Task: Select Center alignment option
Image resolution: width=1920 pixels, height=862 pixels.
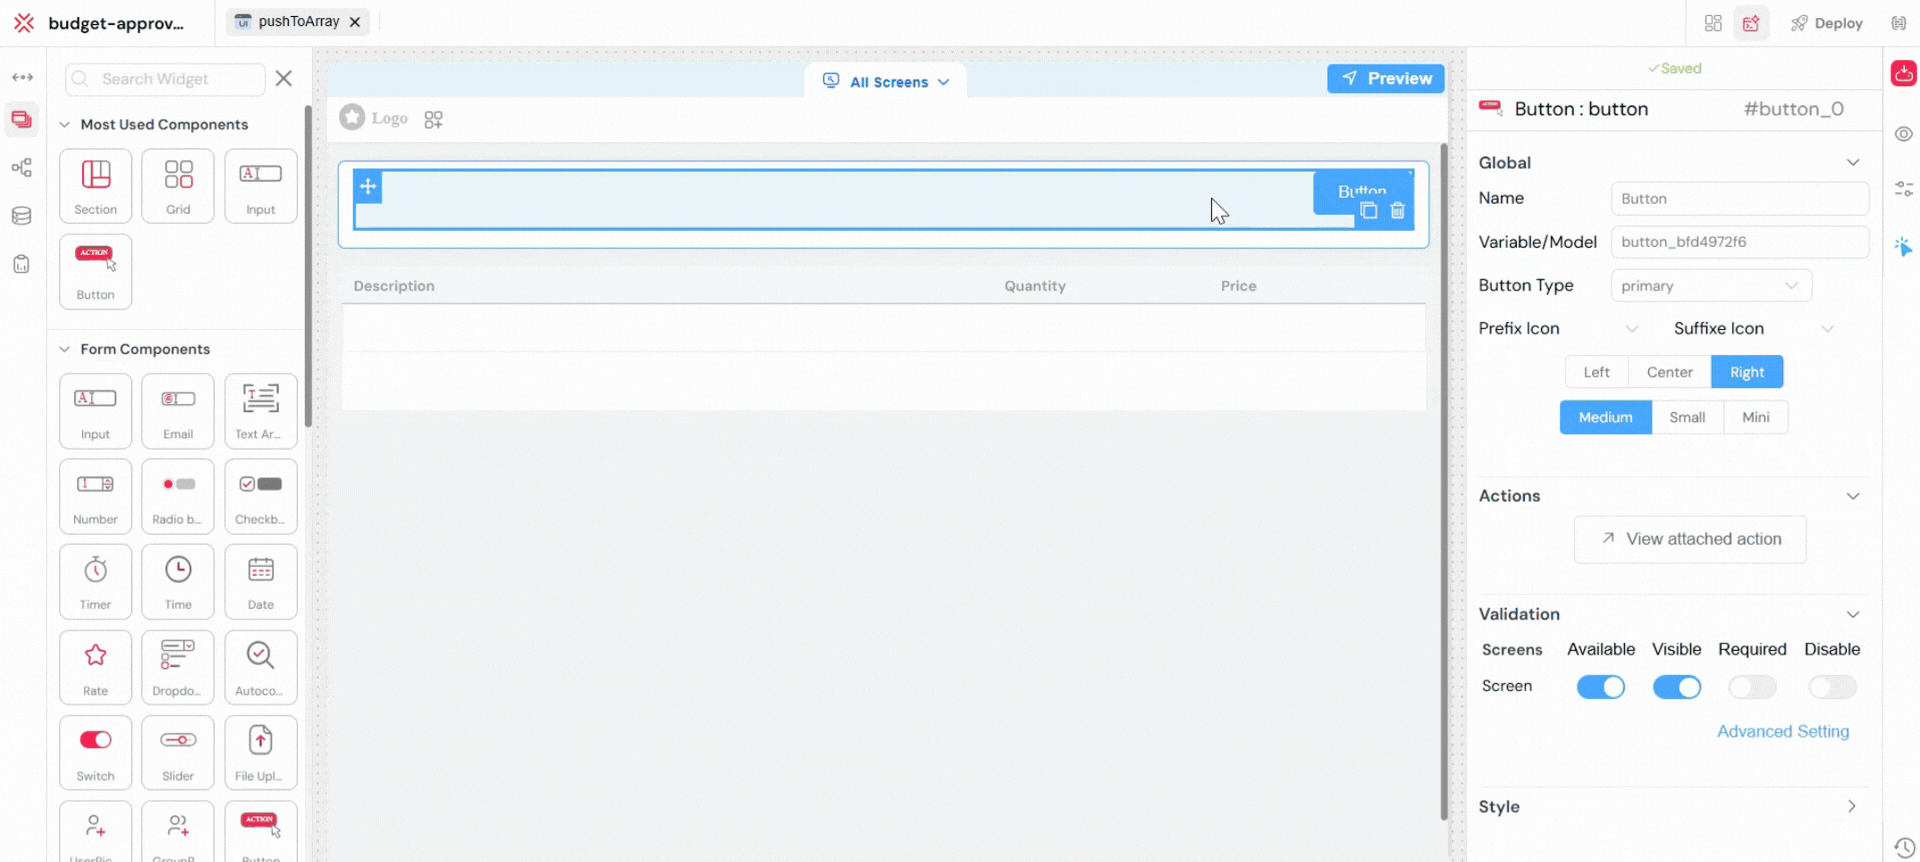Action: (x=1669, y=372)
